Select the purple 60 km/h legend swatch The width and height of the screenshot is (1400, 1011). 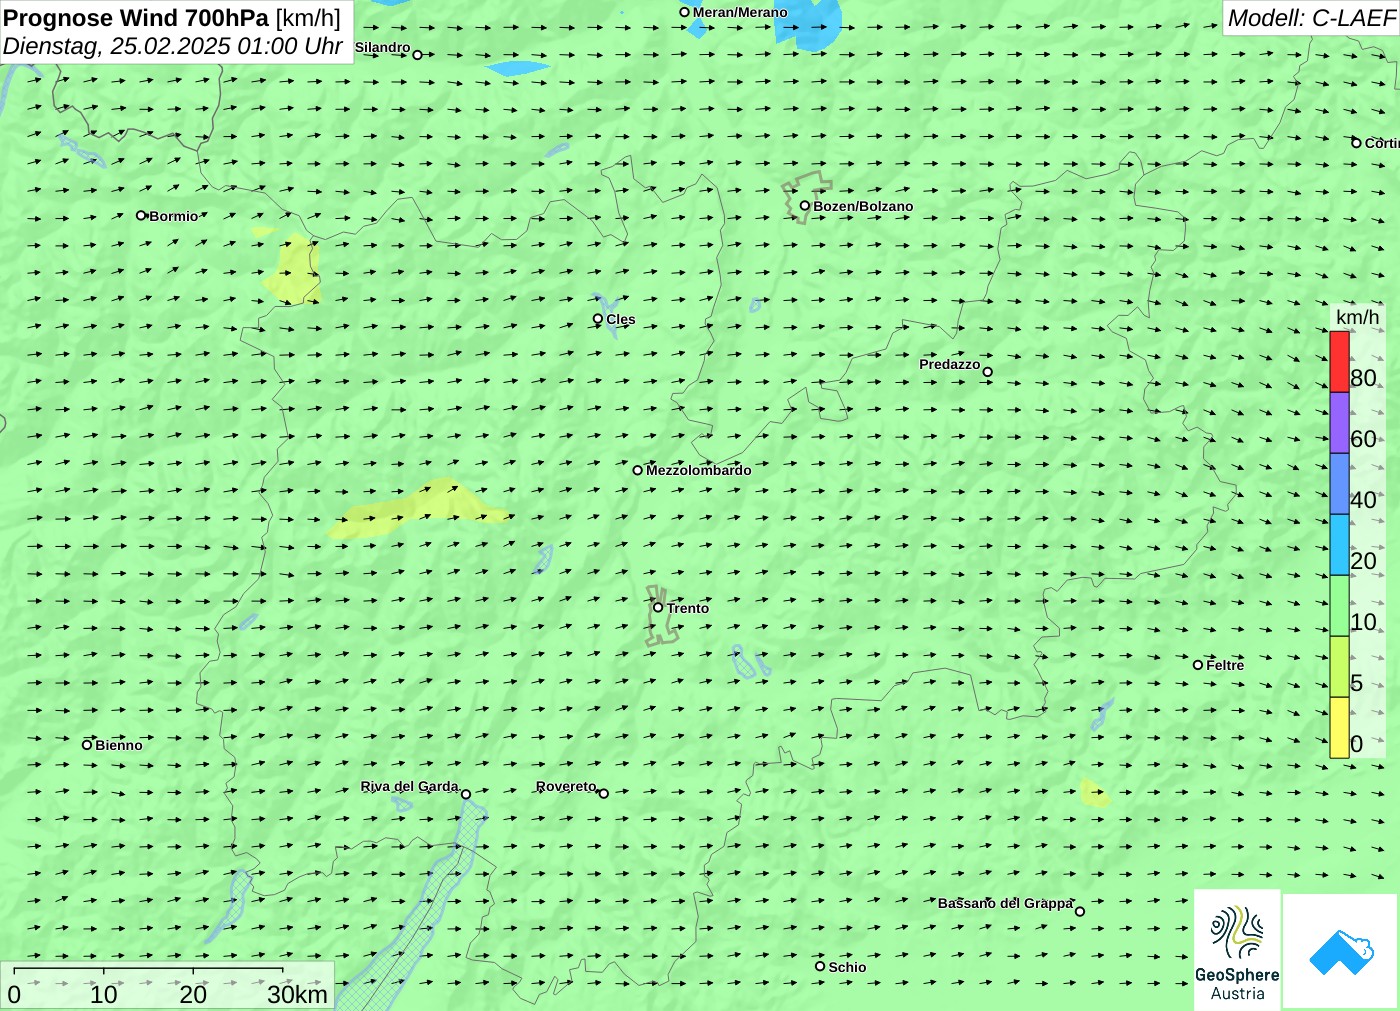tap(1339, 422)
